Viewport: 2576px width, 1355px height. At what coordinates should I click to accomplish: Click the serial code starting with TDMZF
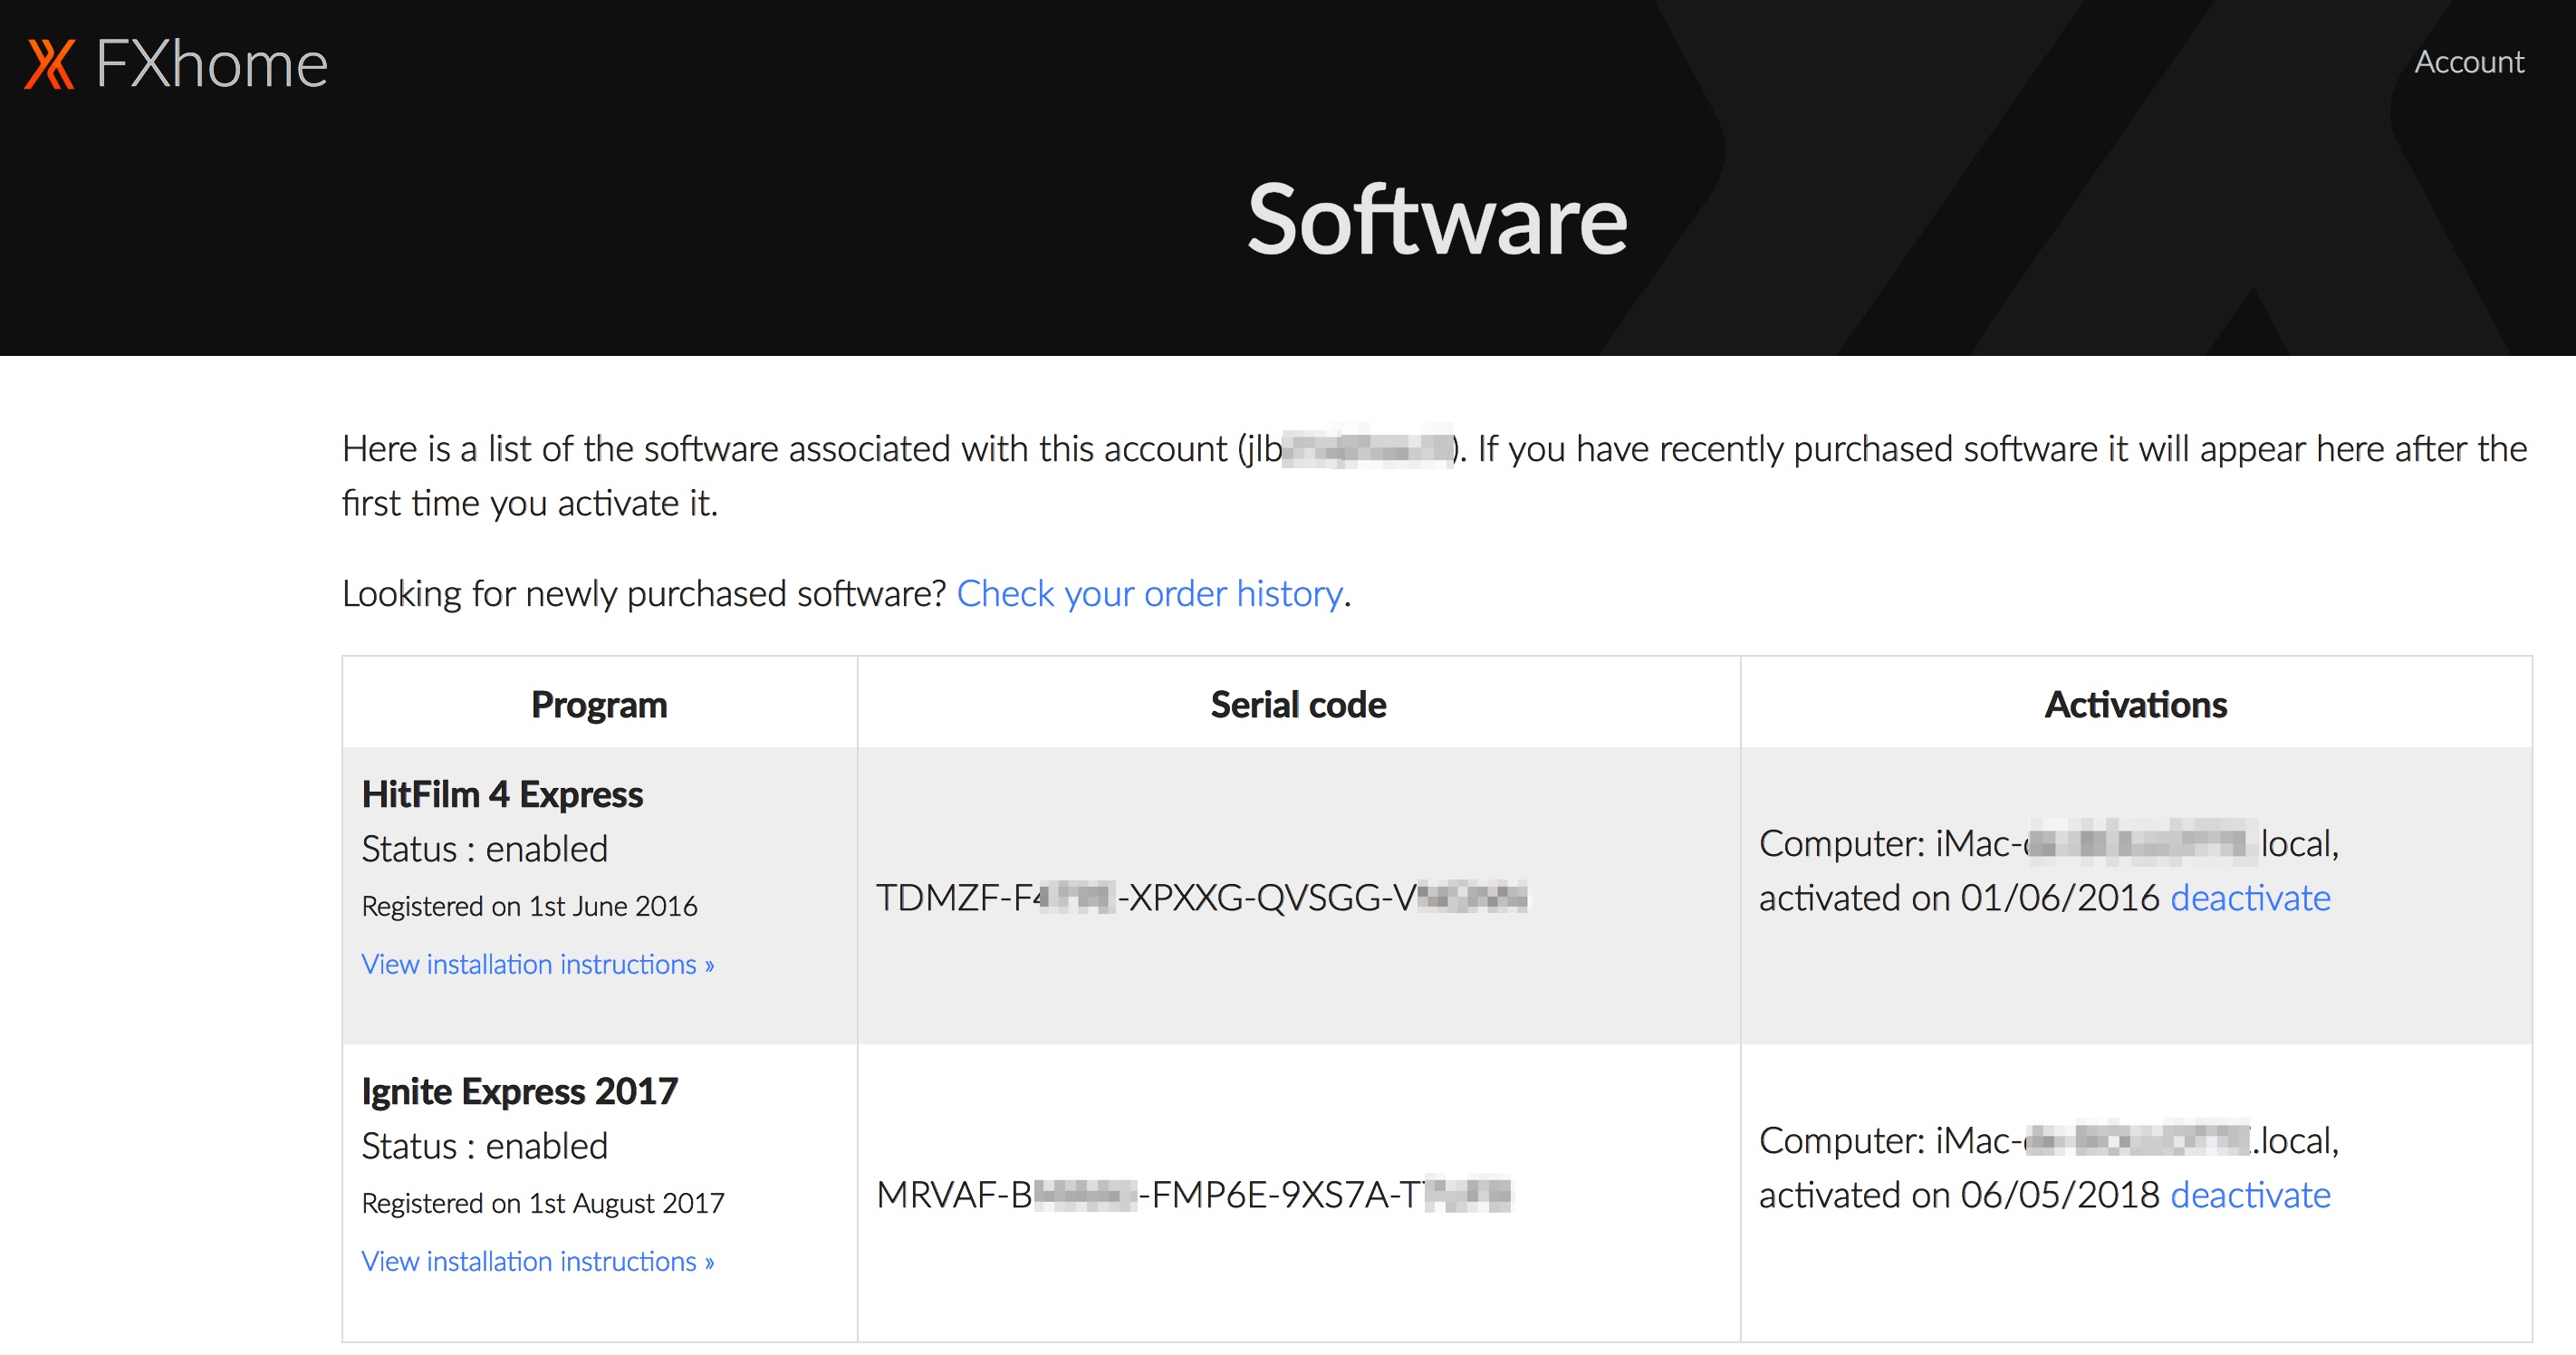[x=1201, y=897]
